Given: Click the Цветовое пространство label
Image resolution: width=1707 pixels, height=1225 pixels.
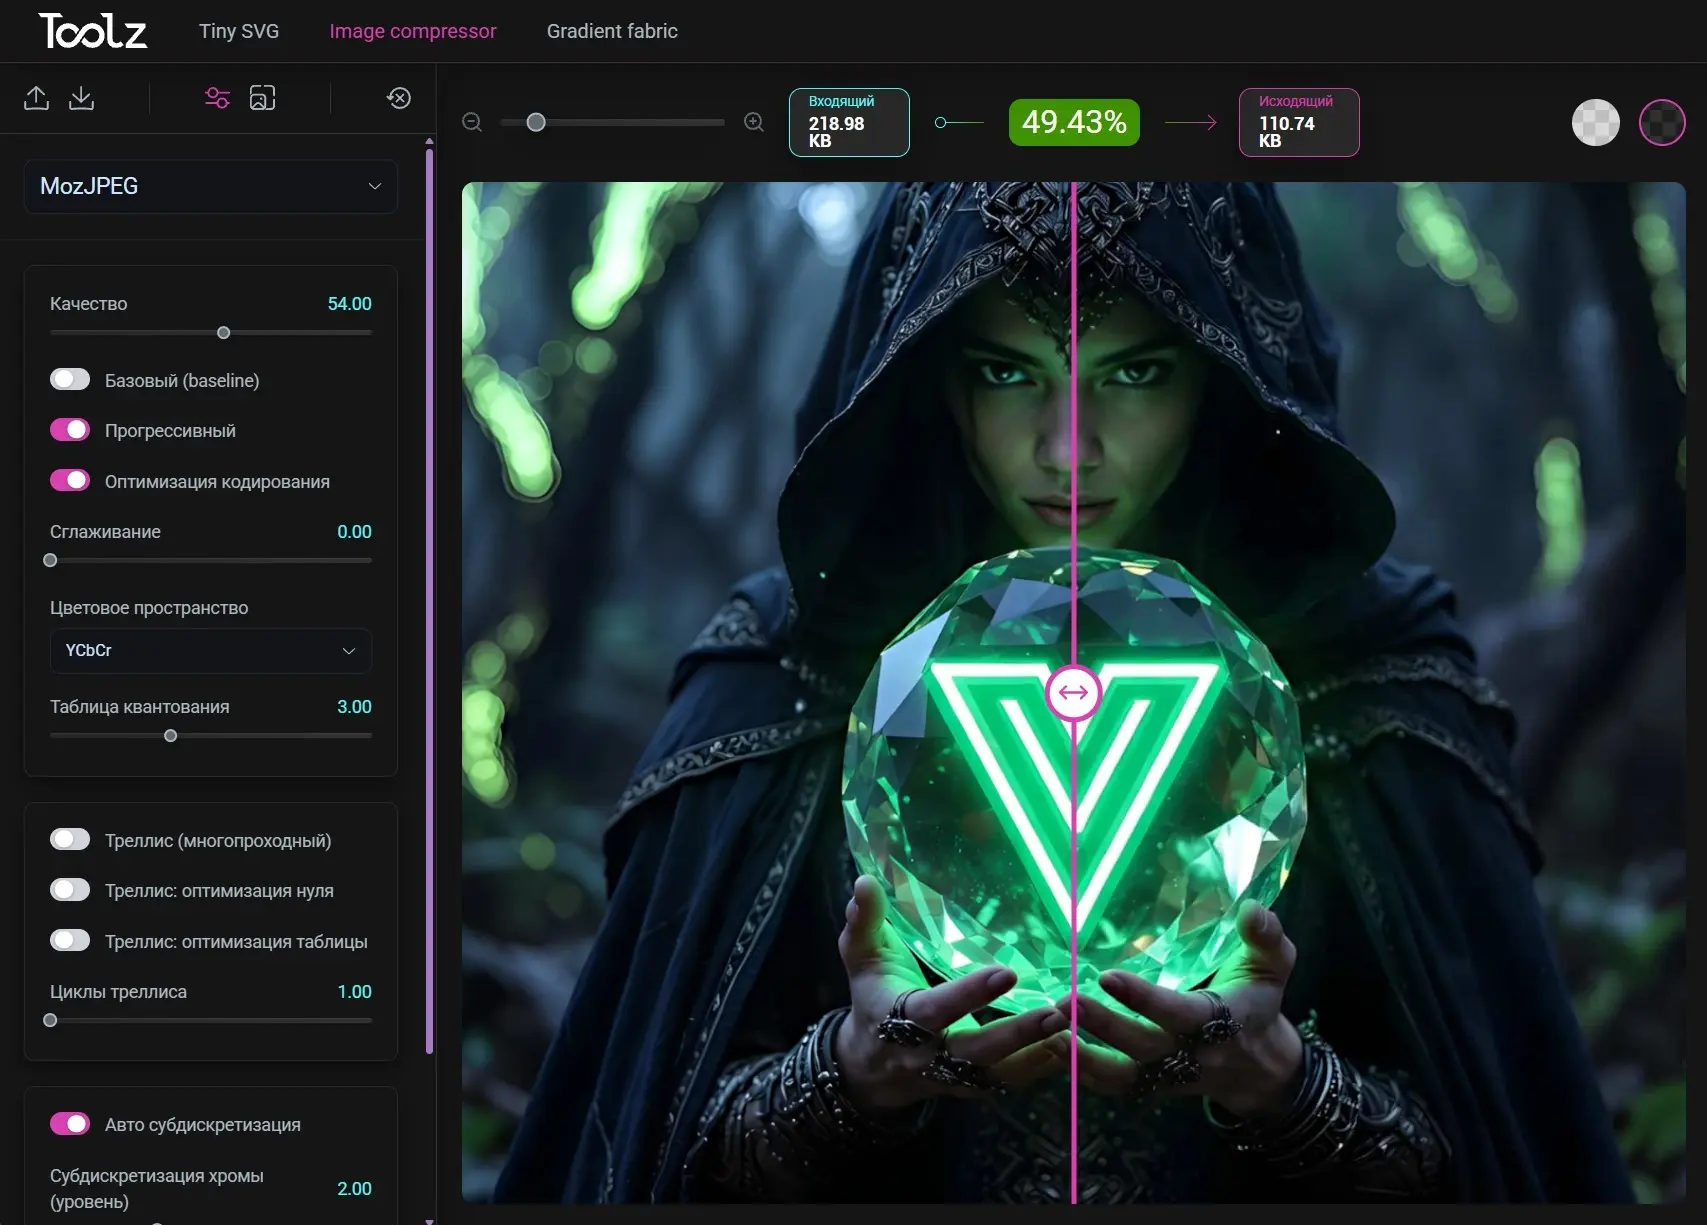Looking at the screenshot, I should tap(149, 607).
